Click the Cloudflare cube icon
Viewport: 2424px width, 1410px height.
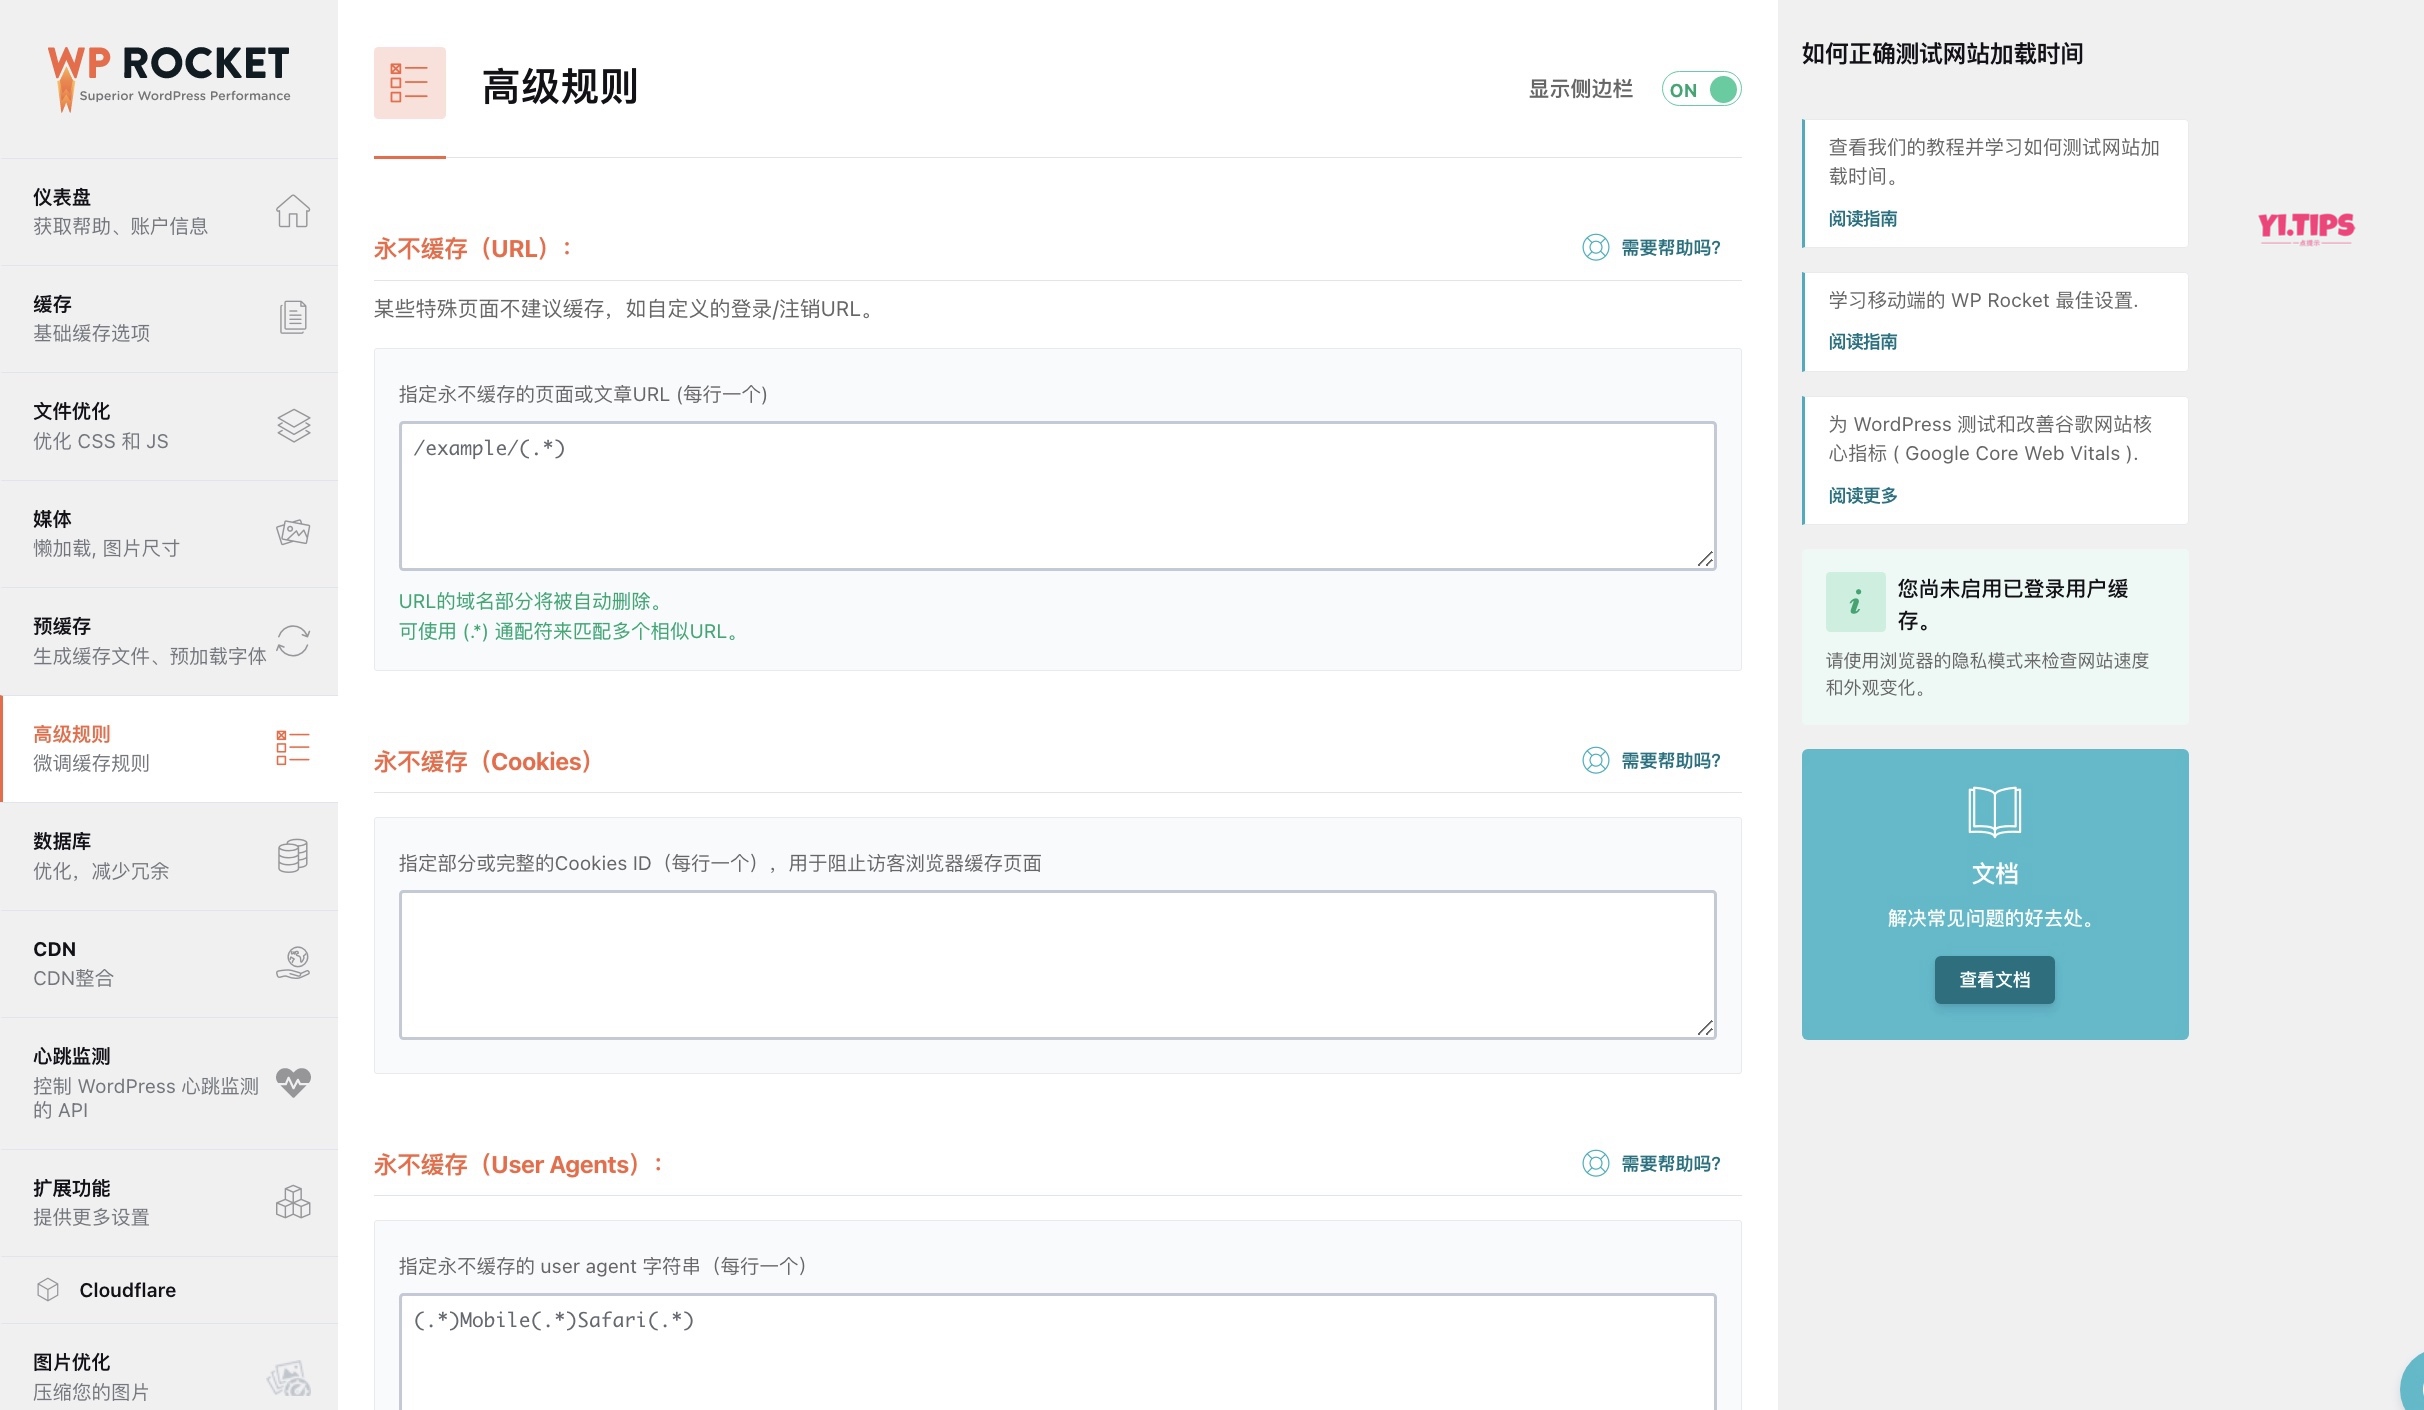48,1290
